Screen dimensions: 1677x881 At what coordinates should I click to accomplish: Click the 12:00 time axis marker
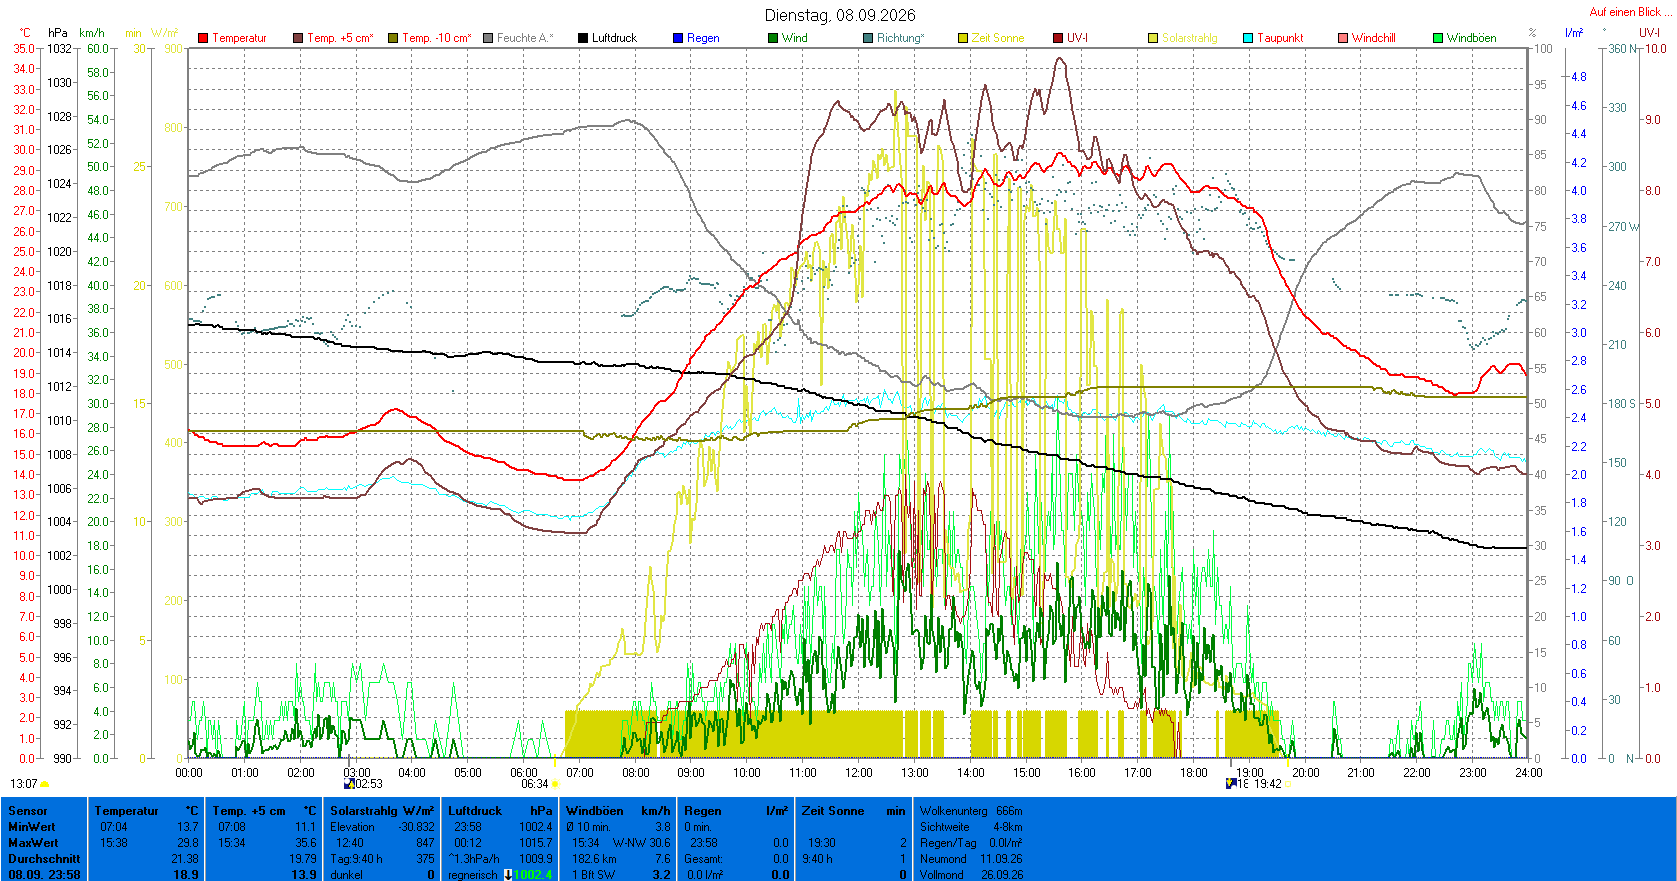click(x=858, y=772)
